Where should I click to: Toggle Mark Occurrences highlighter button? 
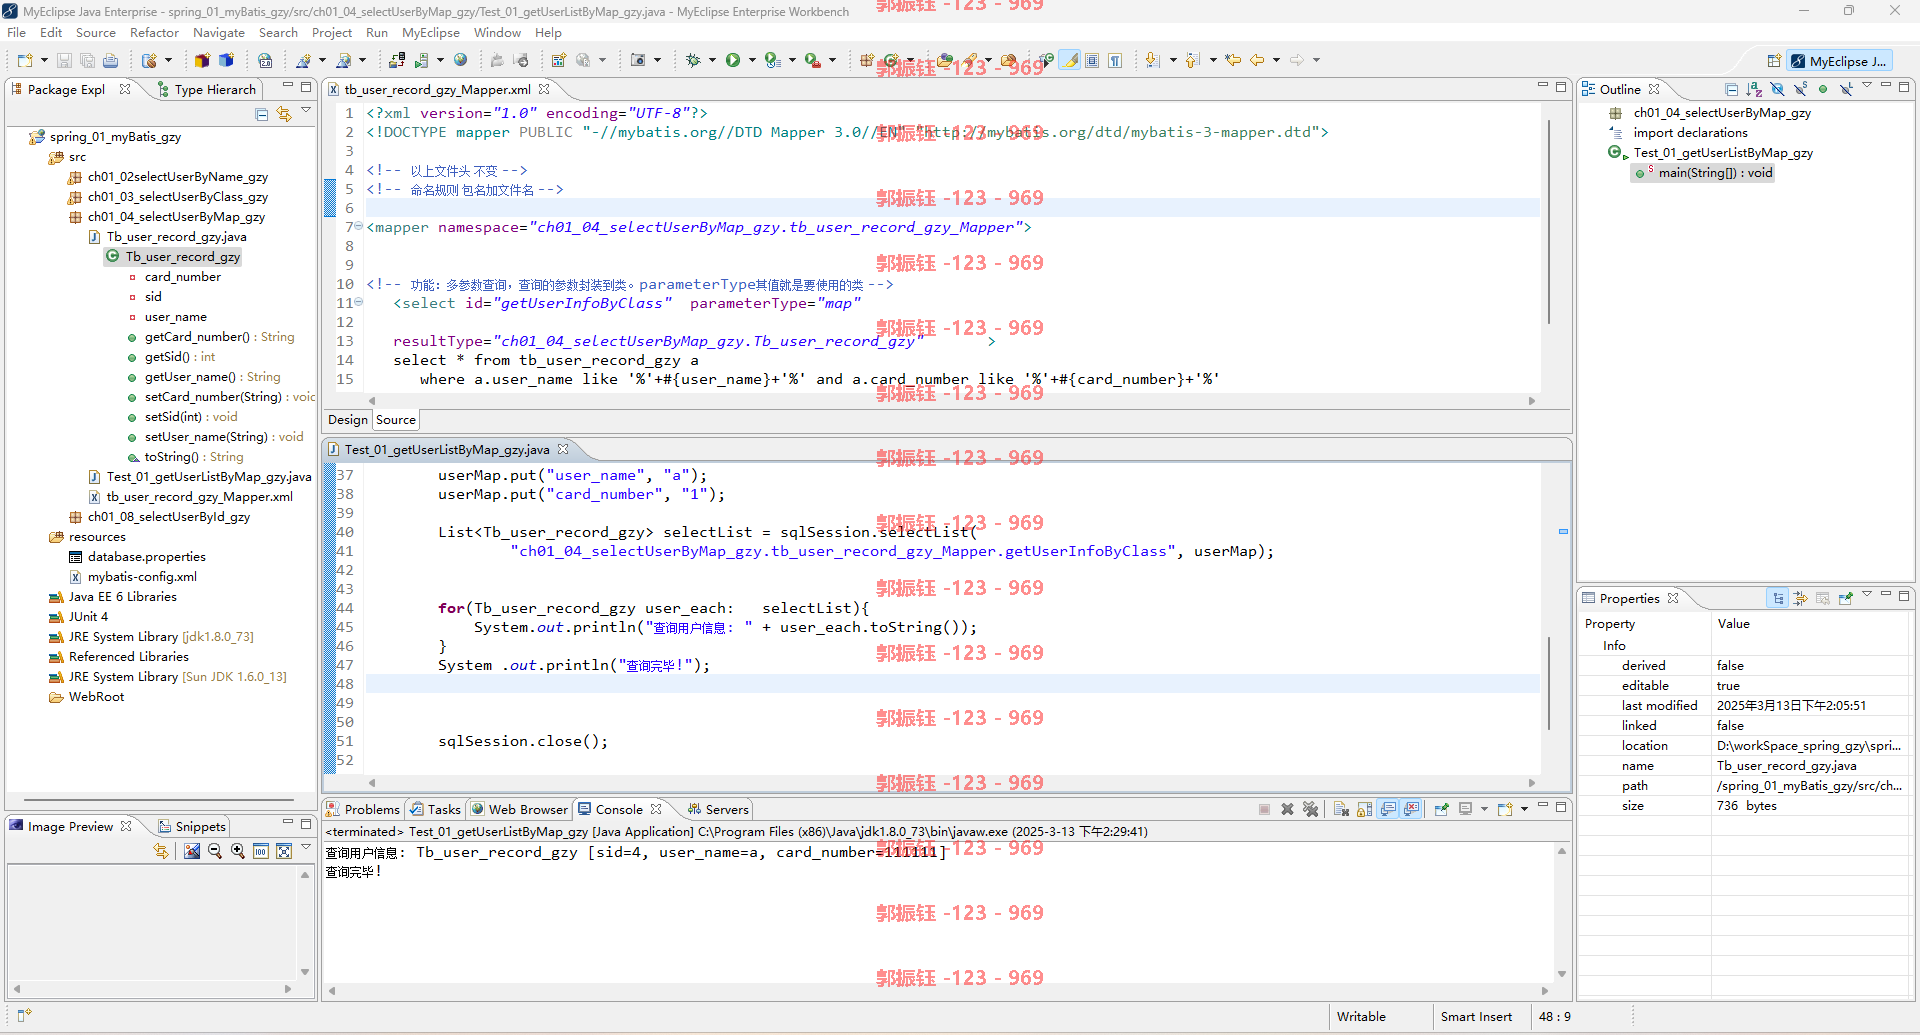click(x=1070, y=60)
